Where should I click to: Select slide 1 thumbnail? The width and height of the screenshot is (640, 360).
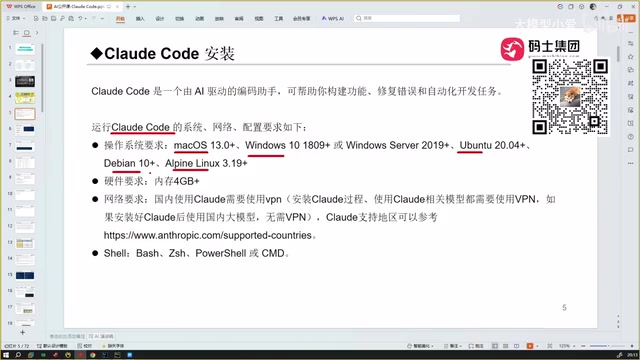tap(25, 49)
